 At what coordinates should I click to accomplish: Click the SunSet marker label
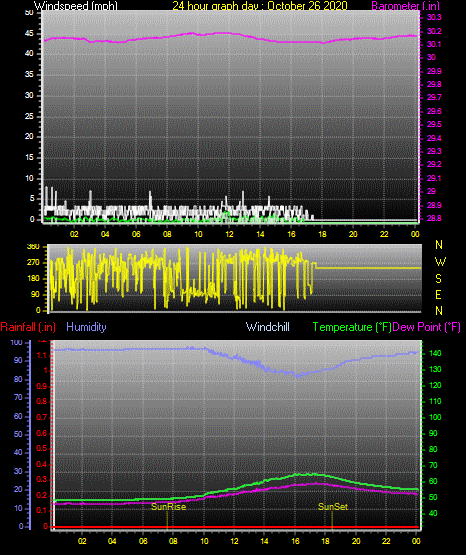click(333, 507)
